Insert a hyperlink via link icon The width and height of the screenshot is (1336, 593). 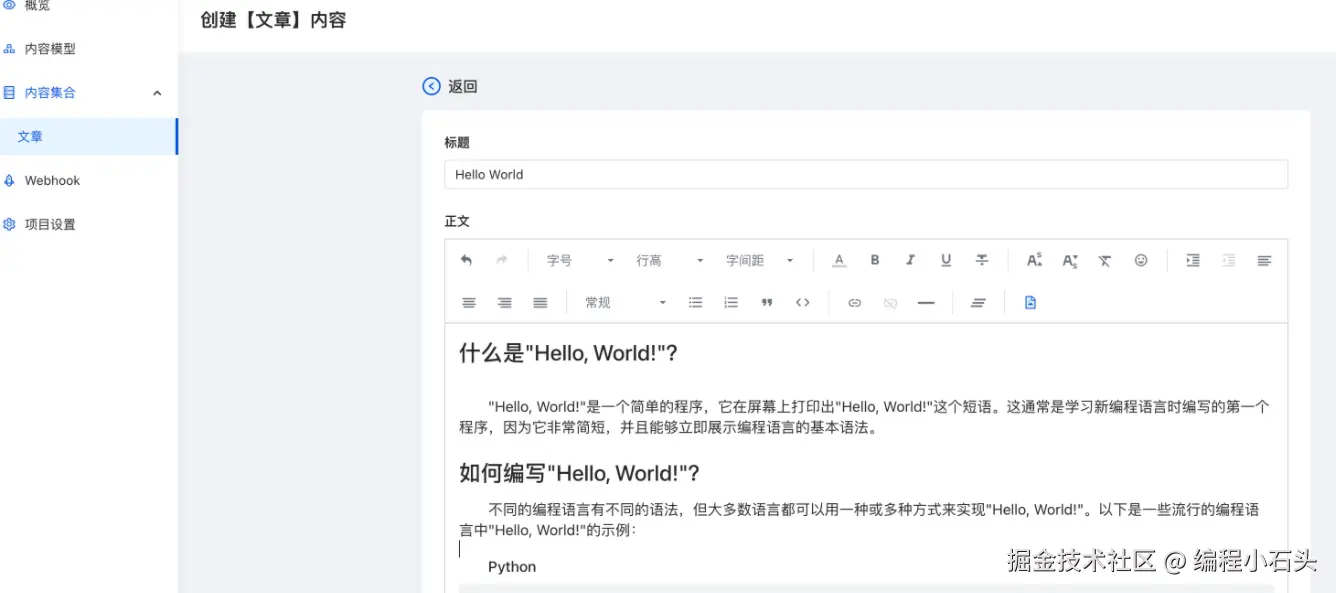pos(855,302)
